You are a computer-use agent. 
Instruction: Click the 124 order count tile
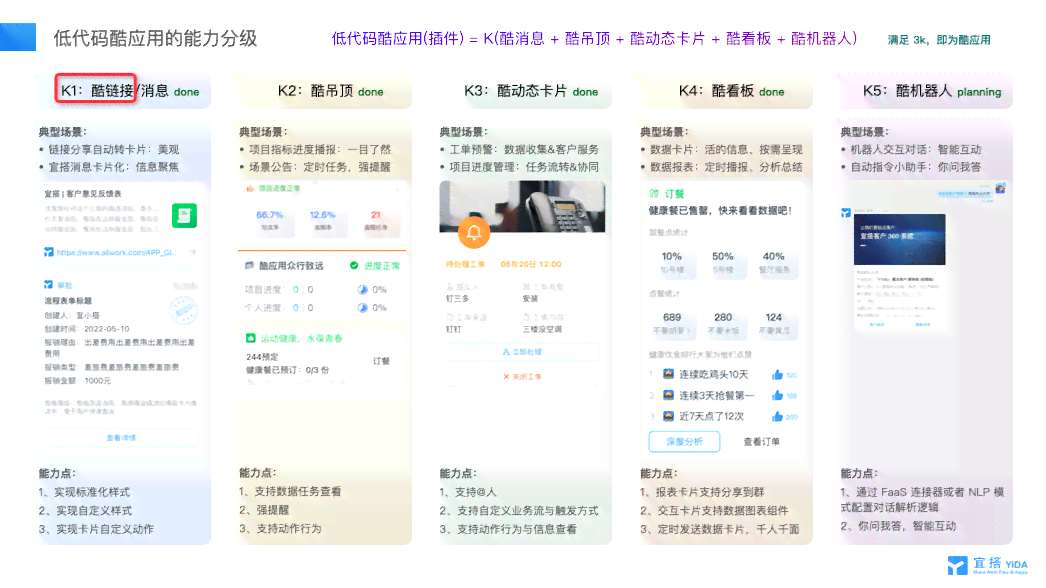[x=774, y=323]
